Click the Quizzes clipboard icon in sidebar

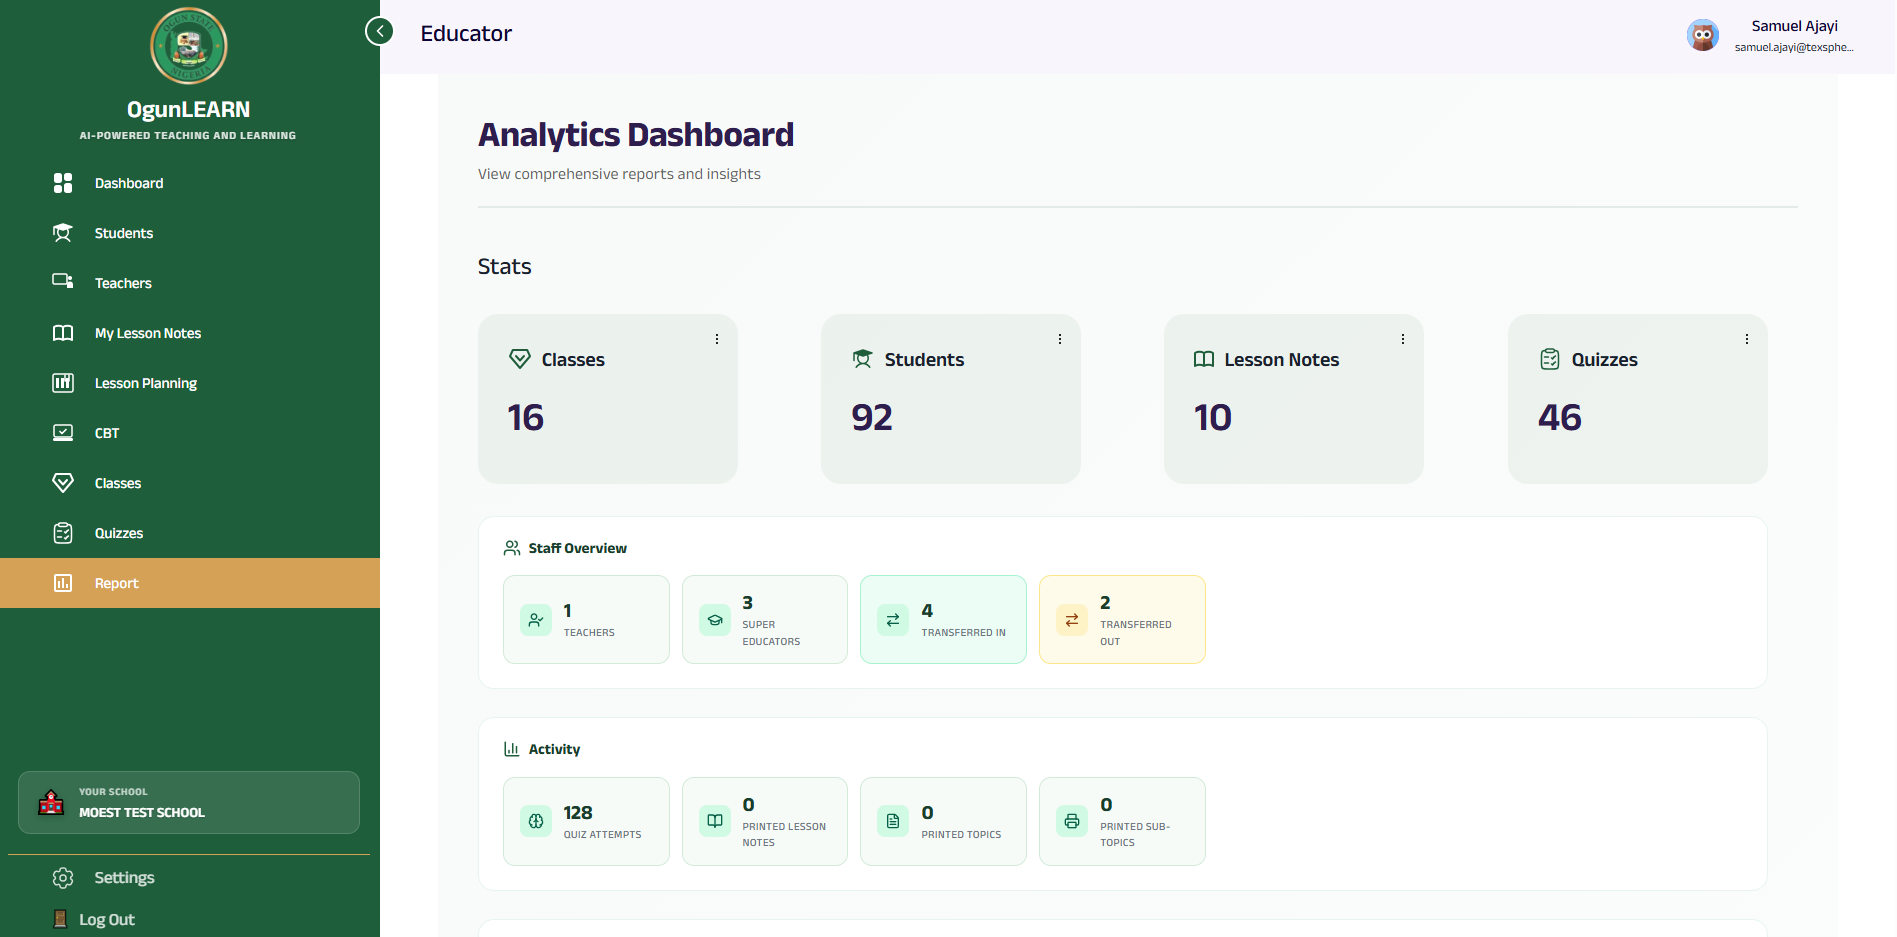click(x=63, y=532)
